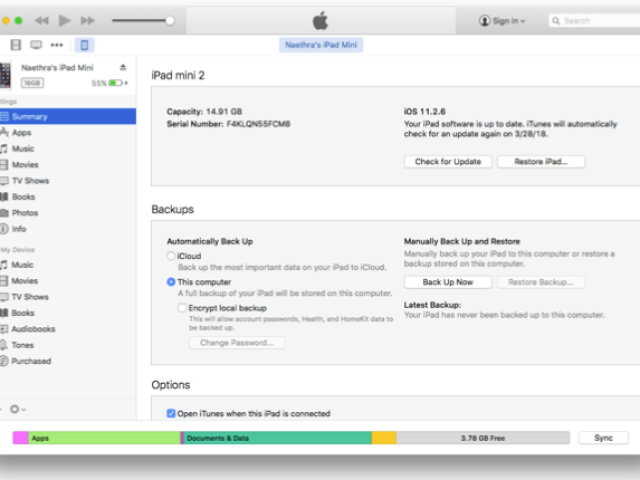Click Back Up Now button
The image size is (640, 480).
[x=448, y=282]
